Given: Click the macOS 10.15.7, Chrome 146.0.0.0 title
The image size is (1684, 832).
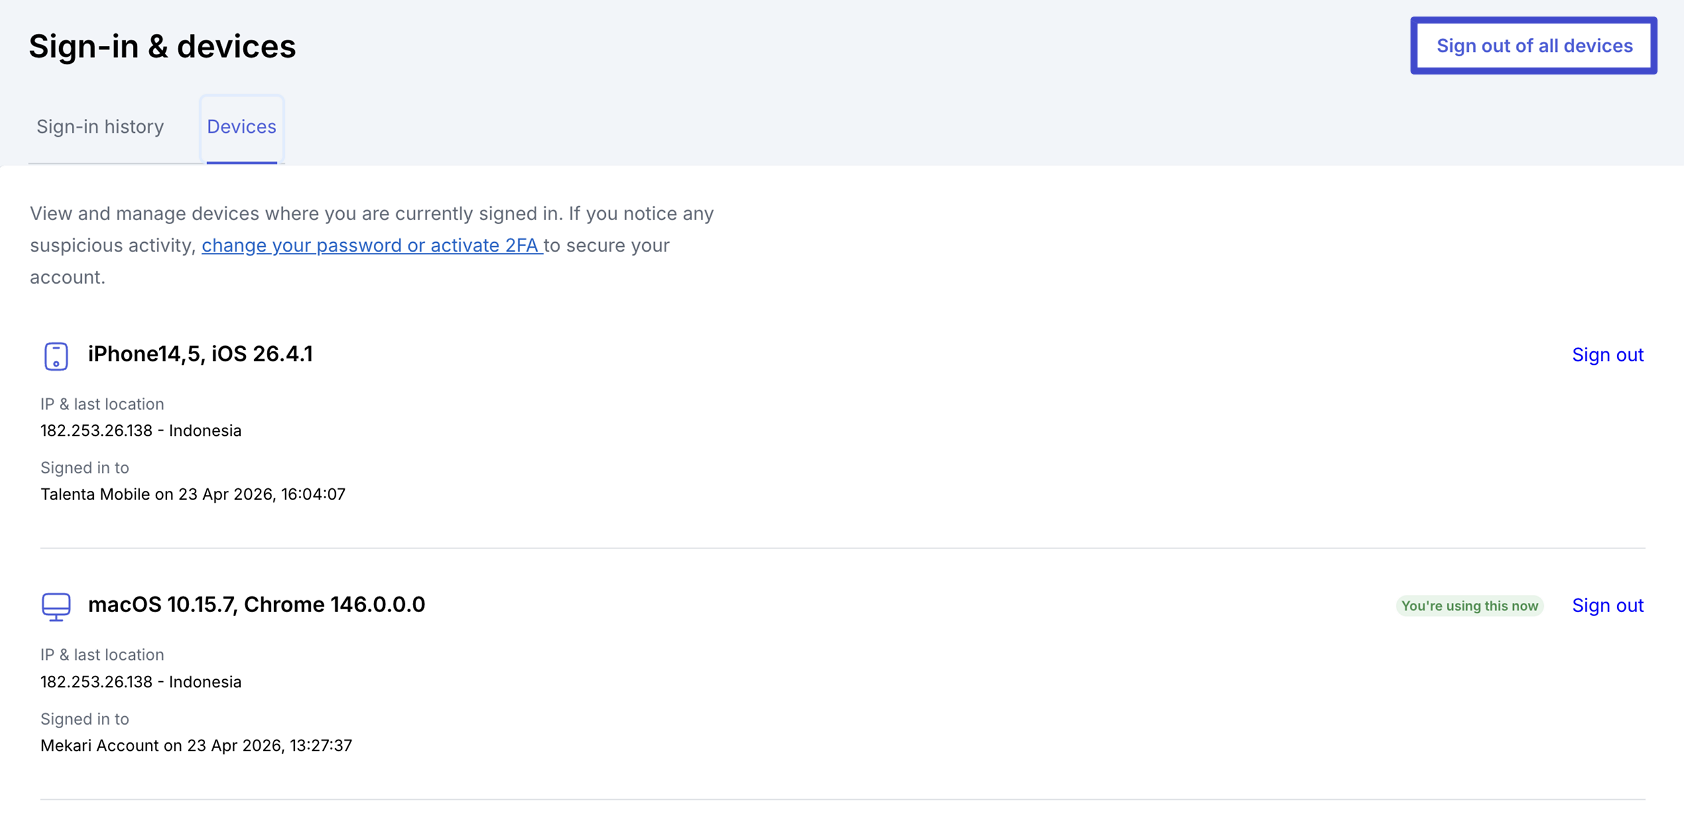Looking at the screenshot, I should (x=256, y=605).
